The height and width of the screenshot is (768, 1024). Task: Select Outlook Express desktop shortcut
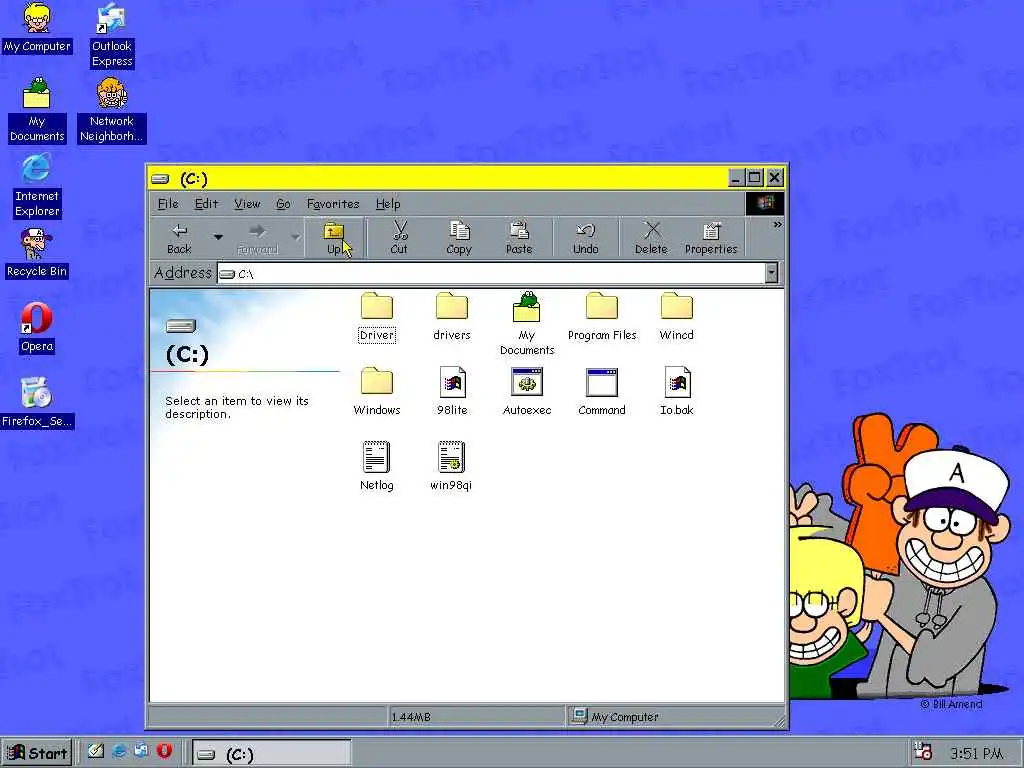click(112, 36)
